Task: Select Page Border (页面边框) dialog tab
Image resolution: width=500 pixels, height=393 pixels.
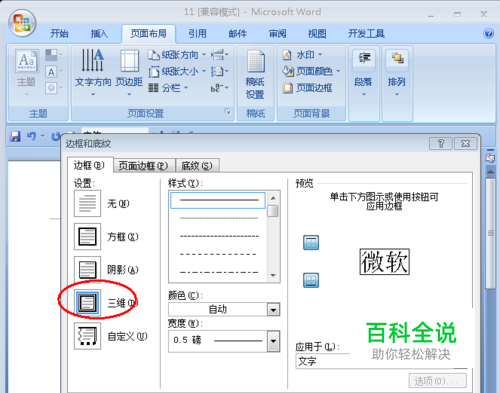Action: coord(144,165)
